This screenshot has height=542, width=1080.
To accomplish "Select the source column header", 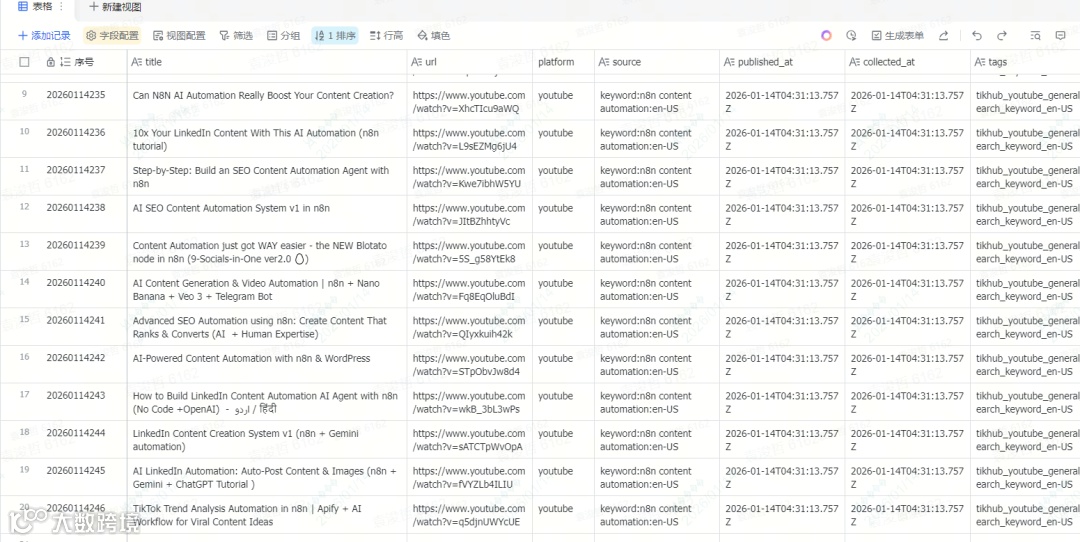I will tap(657, 62).
